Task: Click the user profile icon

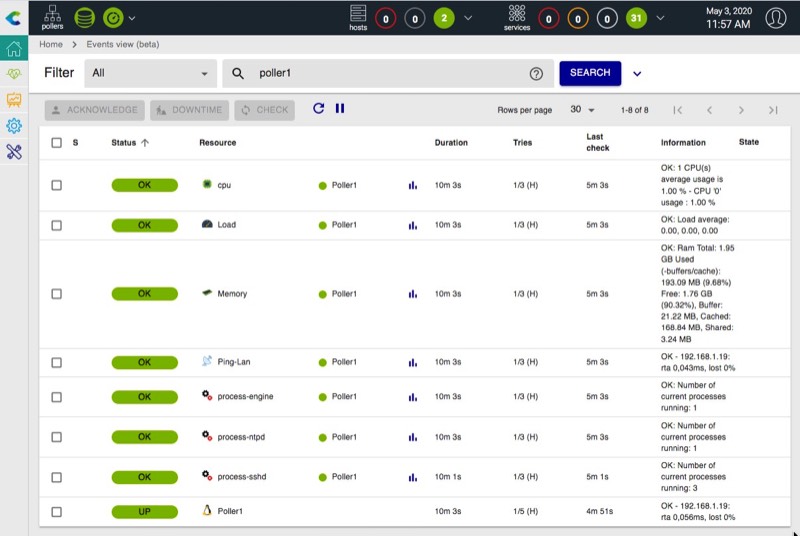Action: [x=775, y=18]
